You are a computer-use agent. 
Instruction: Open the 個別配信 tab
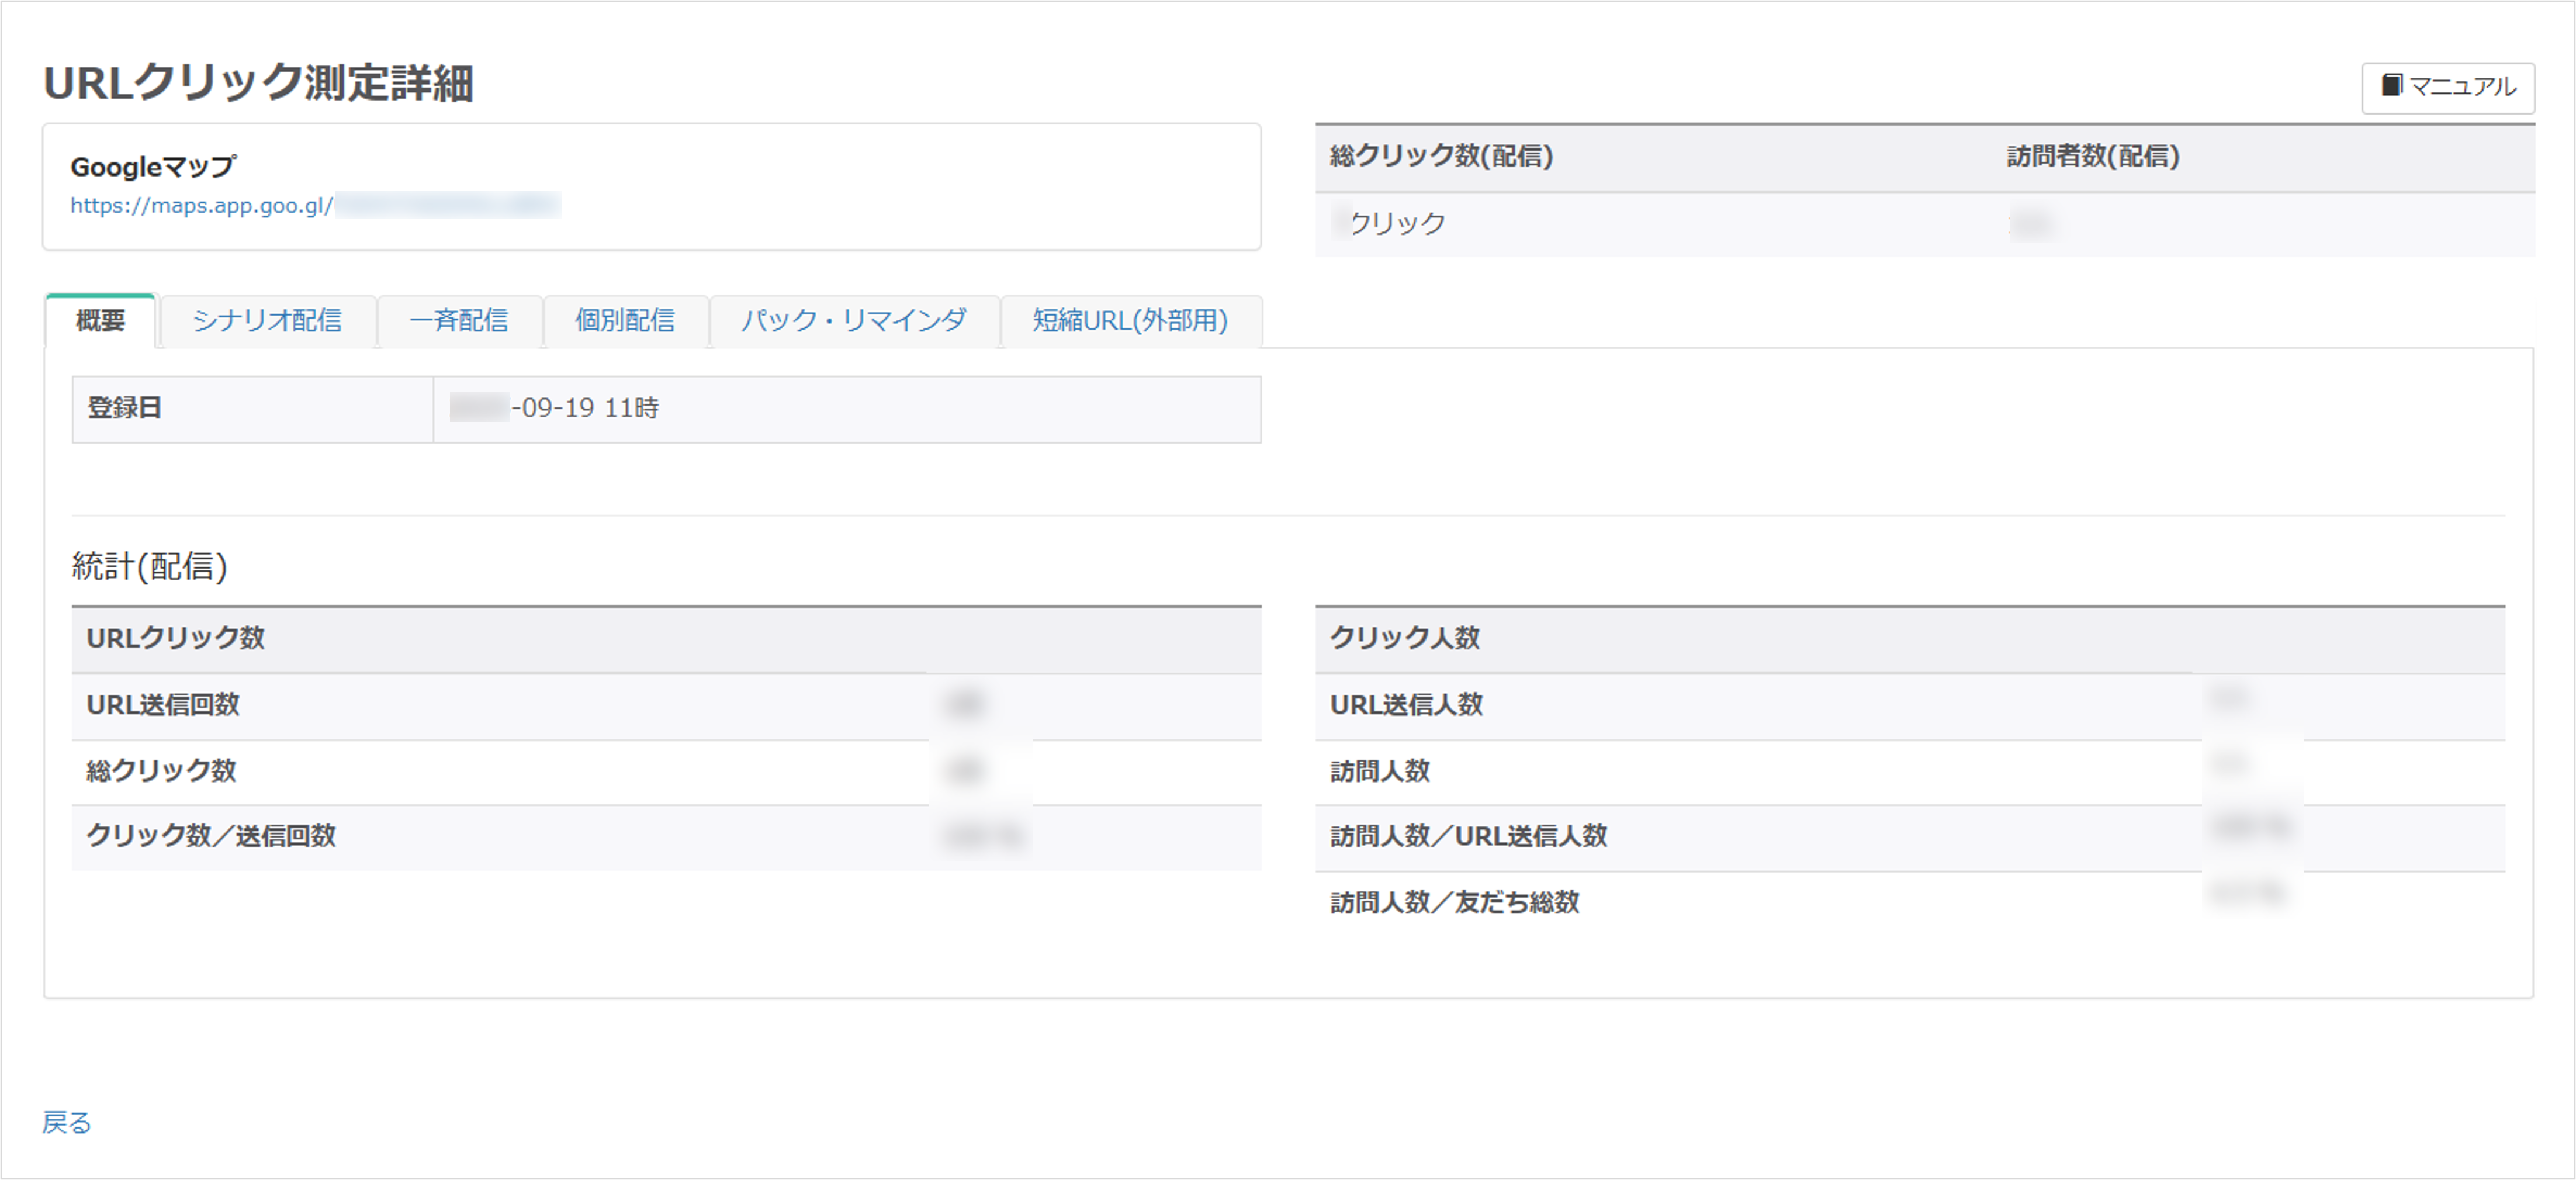(x=625, y=321)
